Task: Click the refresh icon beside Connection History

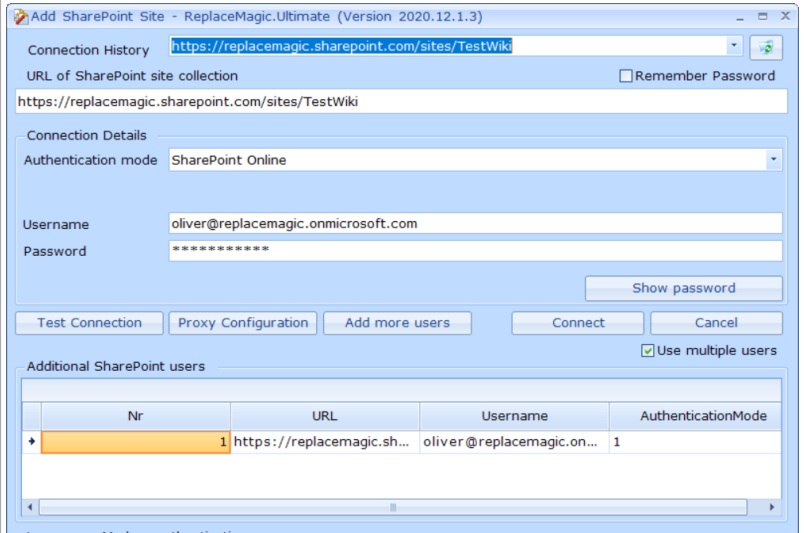Action: pyautogui.click(x=766, y=48)
